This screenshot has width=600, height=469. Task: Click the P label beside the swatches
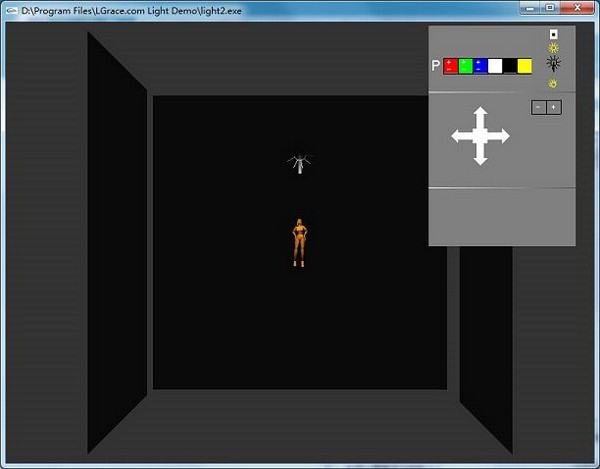(x=435, y=66)
